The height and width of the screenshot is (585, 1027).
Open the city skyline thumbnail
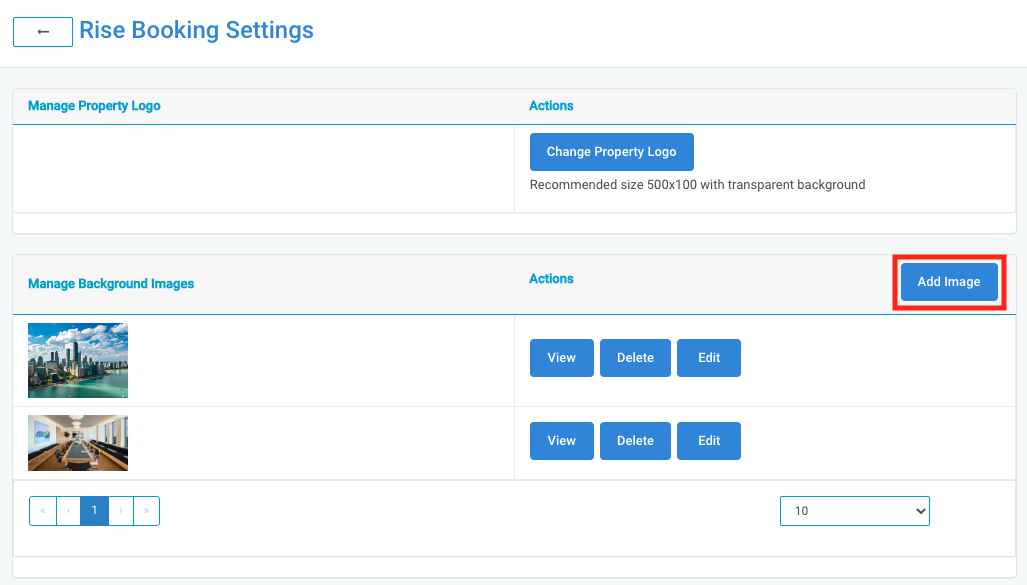coord(78,360)
